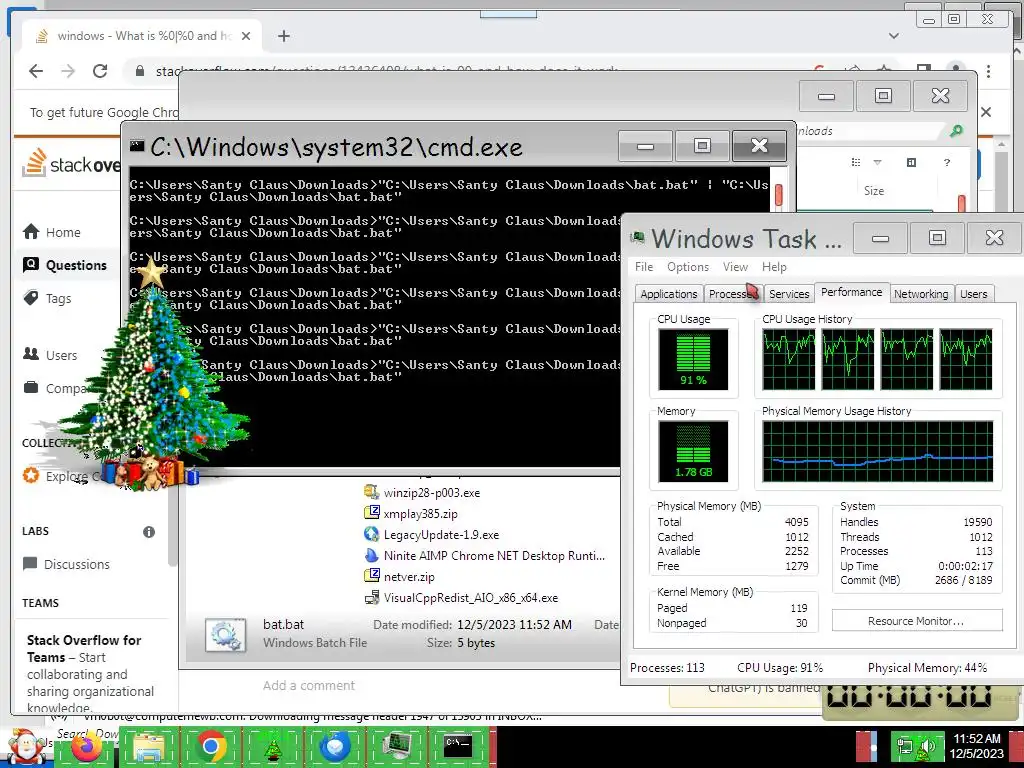Click the cmd window scrollbar thumb
The width and height of the screenshot is (1024, 768).
click(778, 195)
